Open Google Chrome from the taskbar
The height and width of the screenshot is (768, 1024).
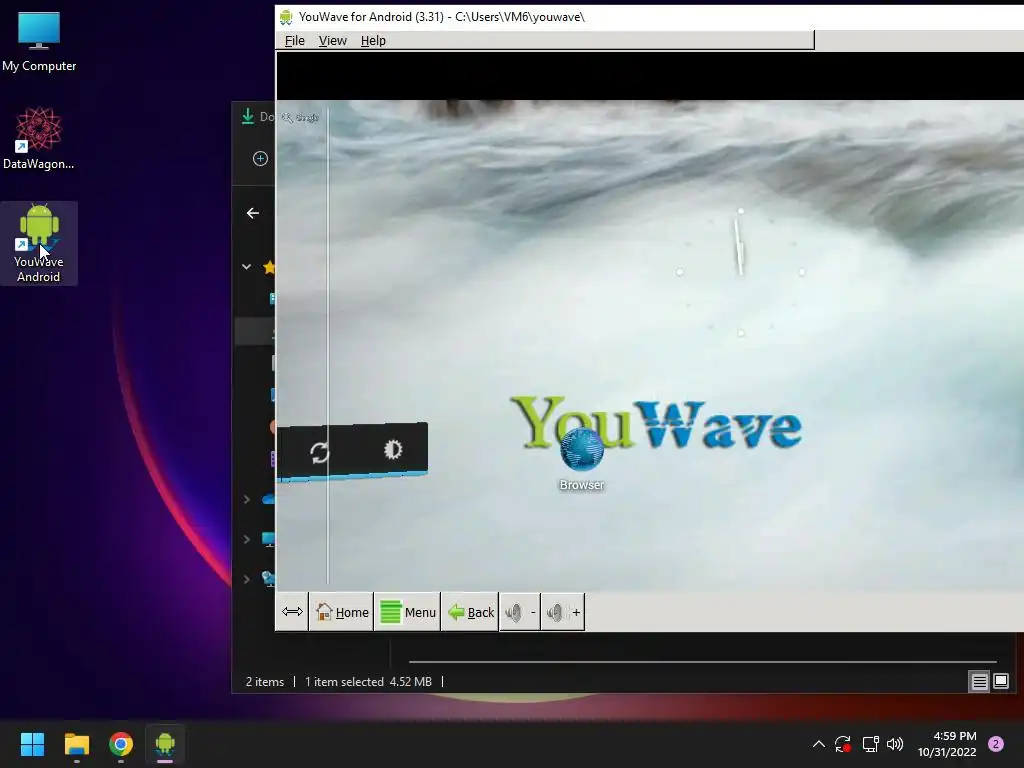tap(121, 744)
